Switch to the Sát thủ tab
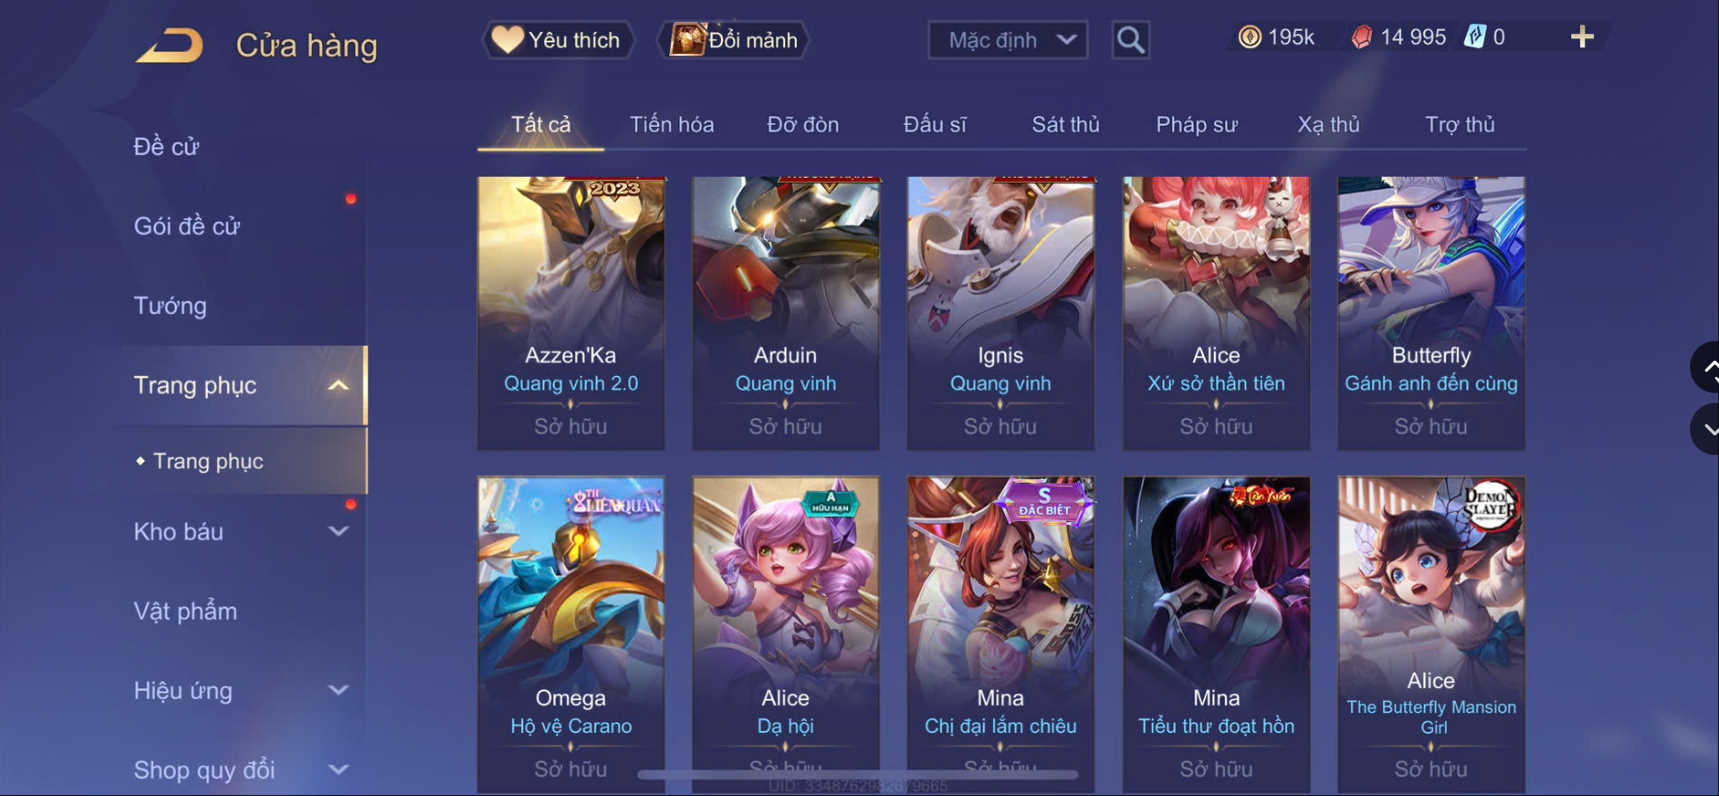This screenshot has width=1719, height=796. point(1065,125)
